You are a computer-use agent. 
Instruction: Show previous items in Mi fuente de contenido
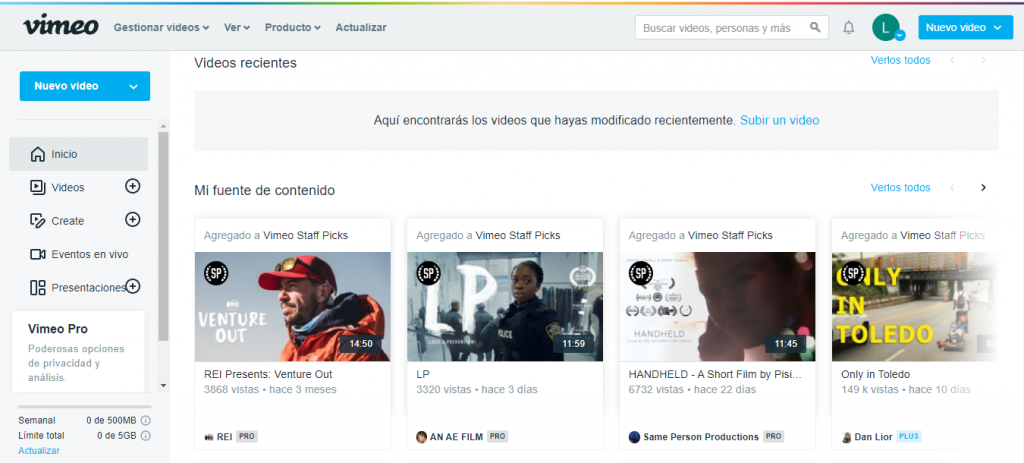click(952, 188)
